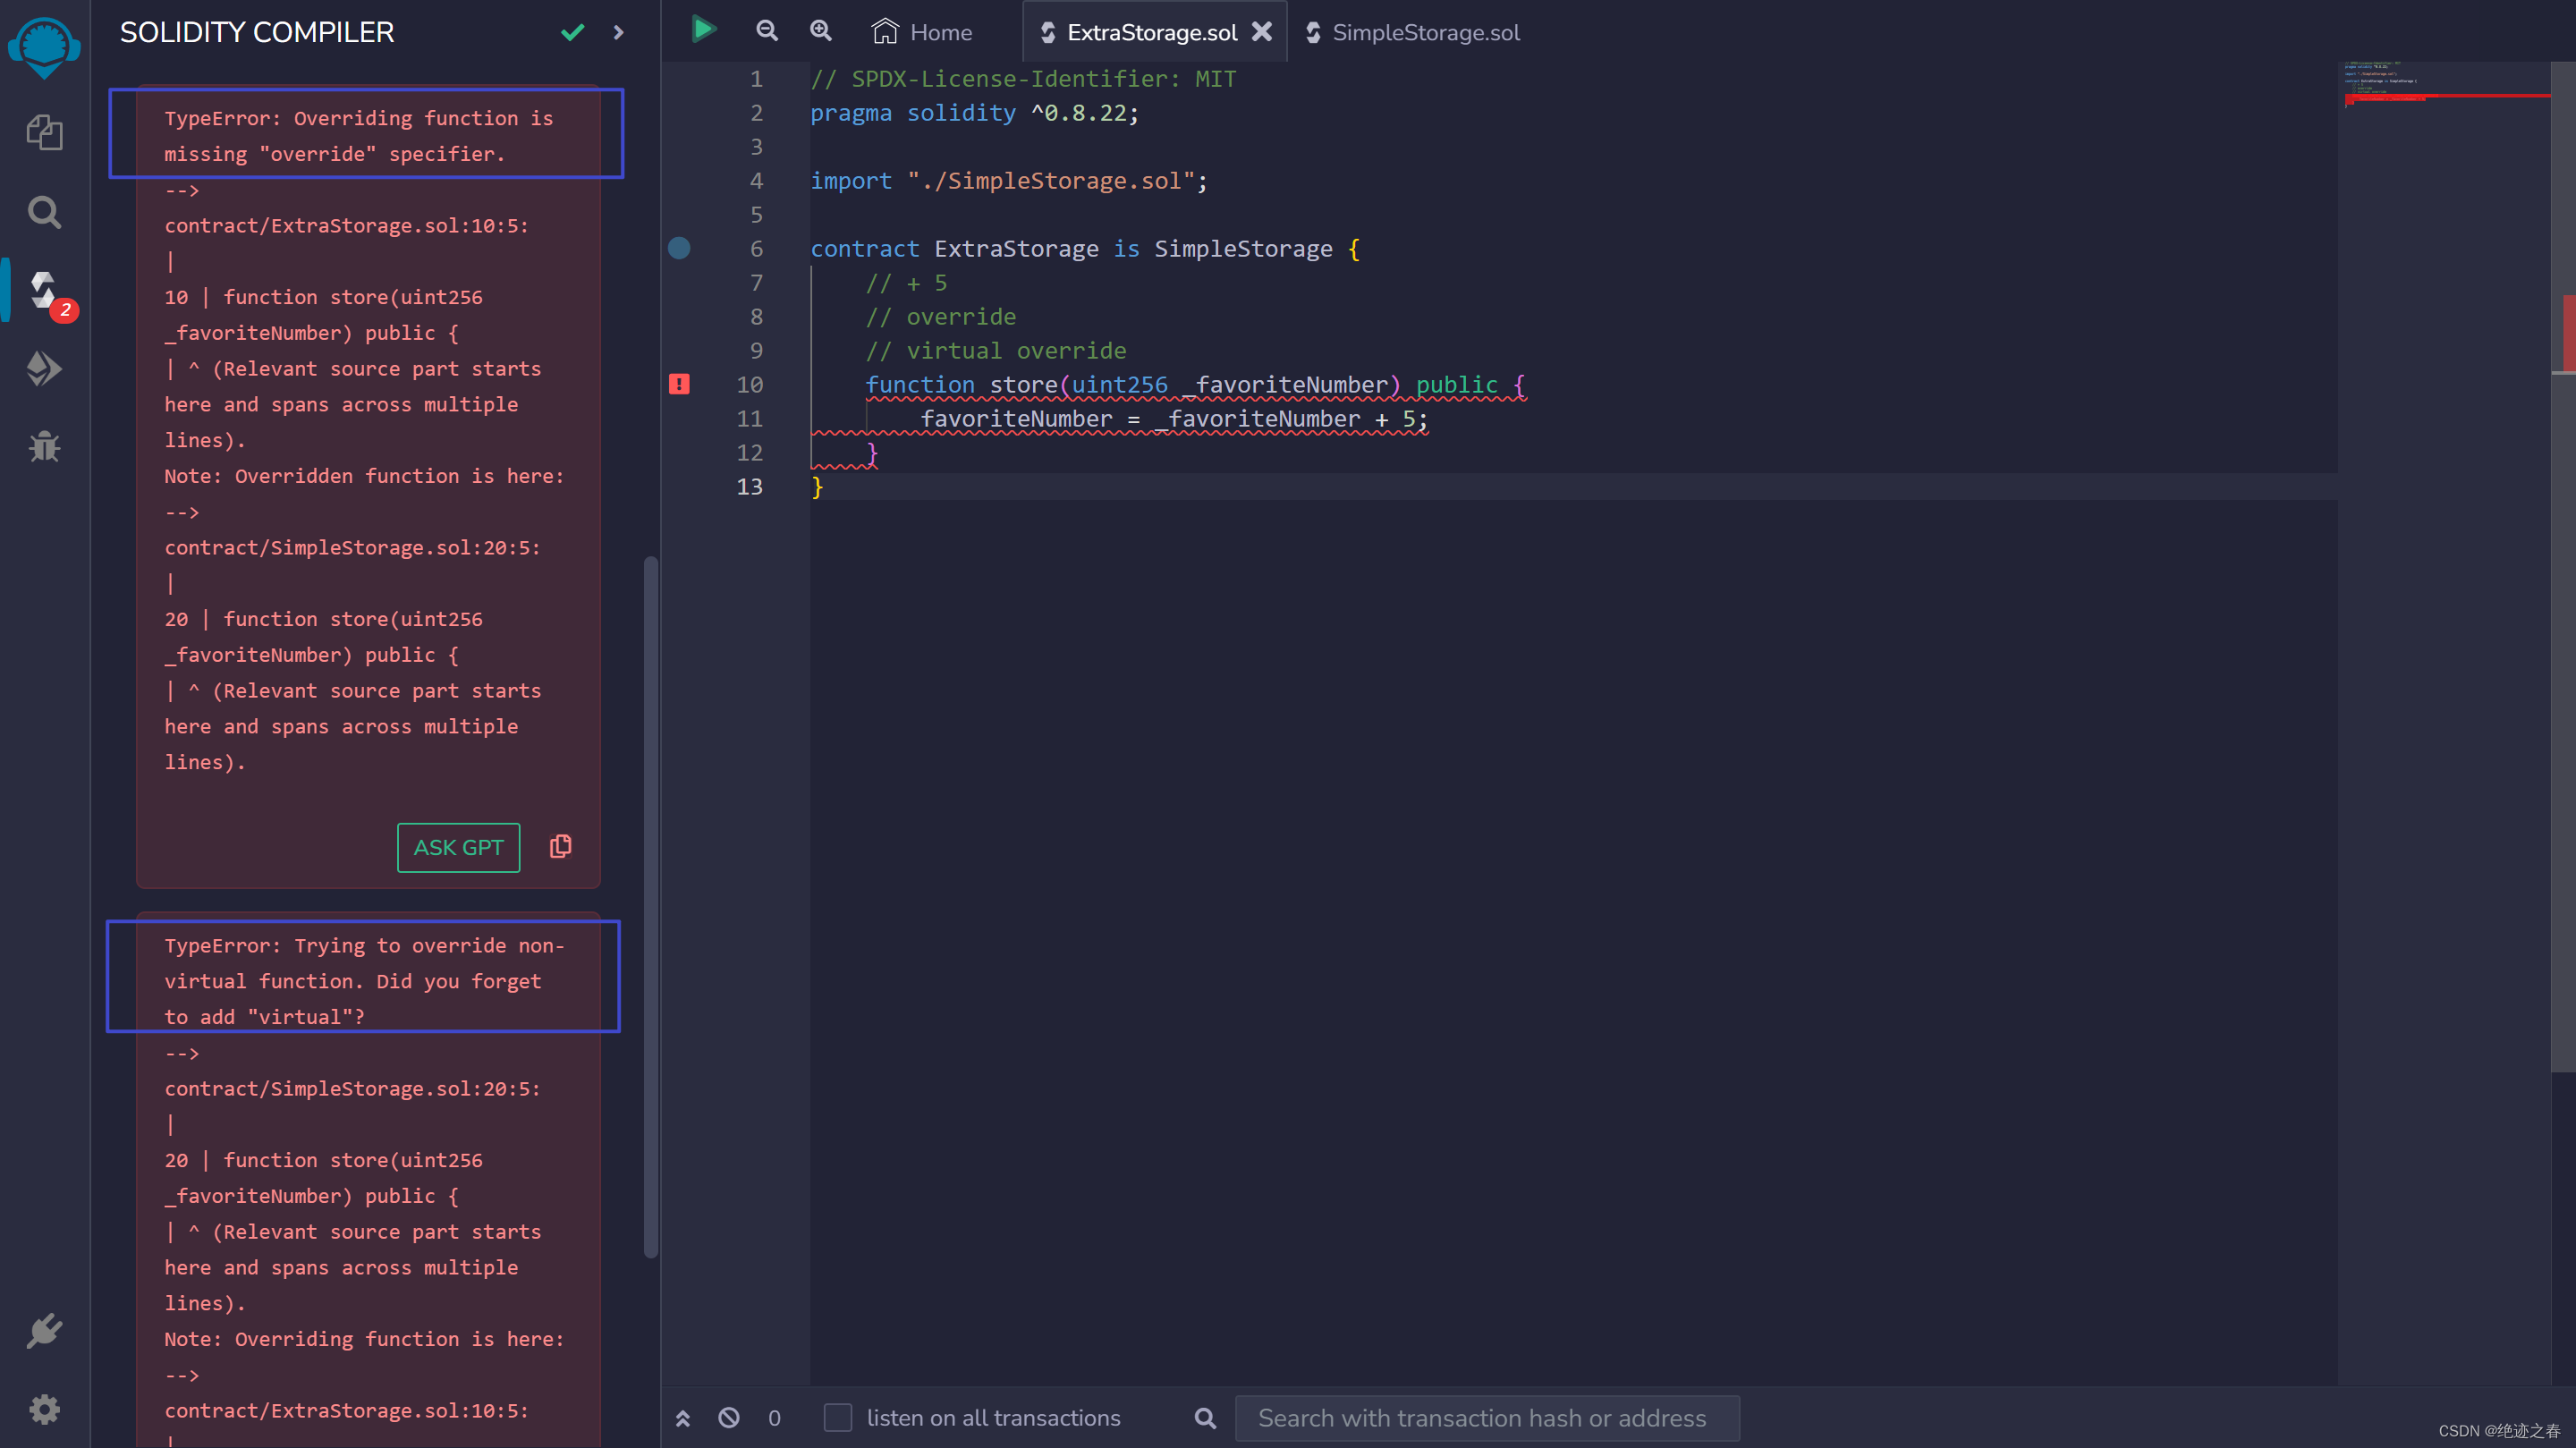
Task: Open the Plugin manager plug icon
Action: (44, 1331)
